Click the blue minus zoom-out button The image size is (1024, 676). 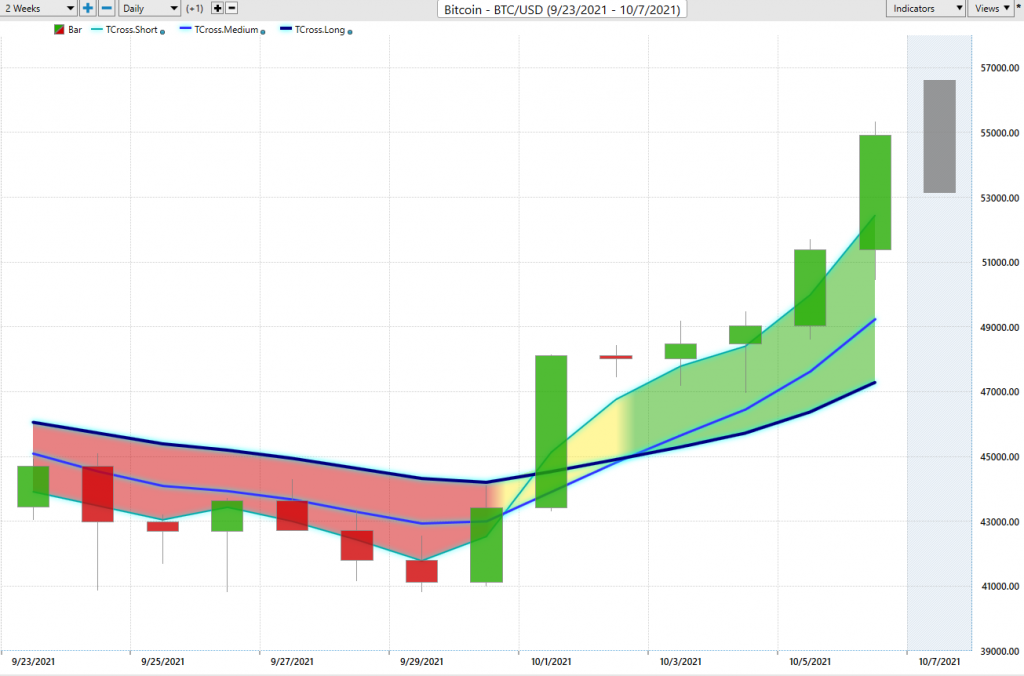pos(107,8)
